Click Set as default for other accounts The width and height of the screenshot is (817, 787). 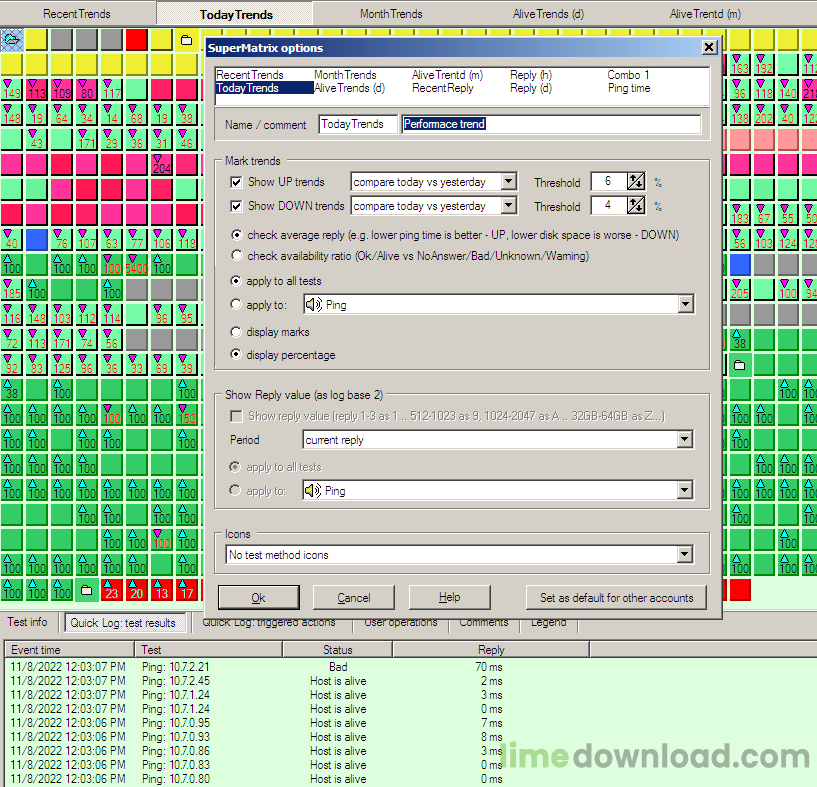(x=616, y=598)
